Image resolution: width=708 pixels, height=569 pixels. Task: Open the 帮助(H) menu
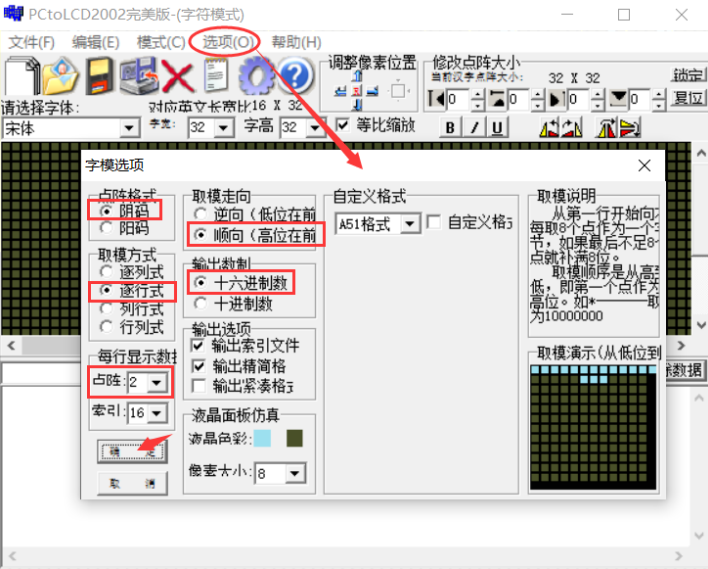tap(296, 42)
